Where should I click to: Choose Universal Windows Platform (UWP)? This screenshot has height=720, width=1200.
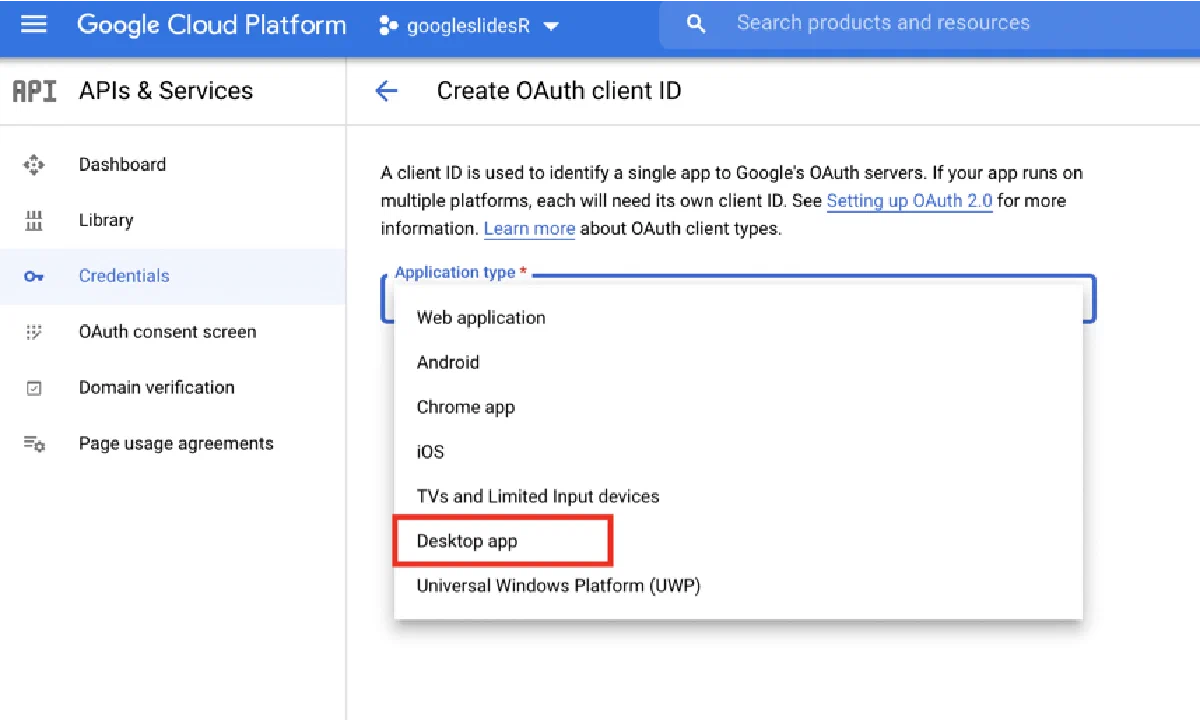pos(738,586)
